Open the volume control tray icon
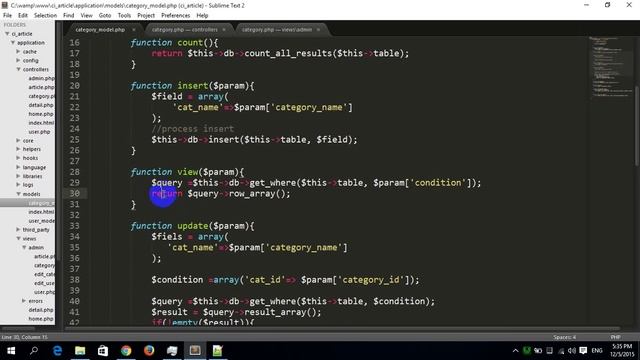 [x=572, y=351]
